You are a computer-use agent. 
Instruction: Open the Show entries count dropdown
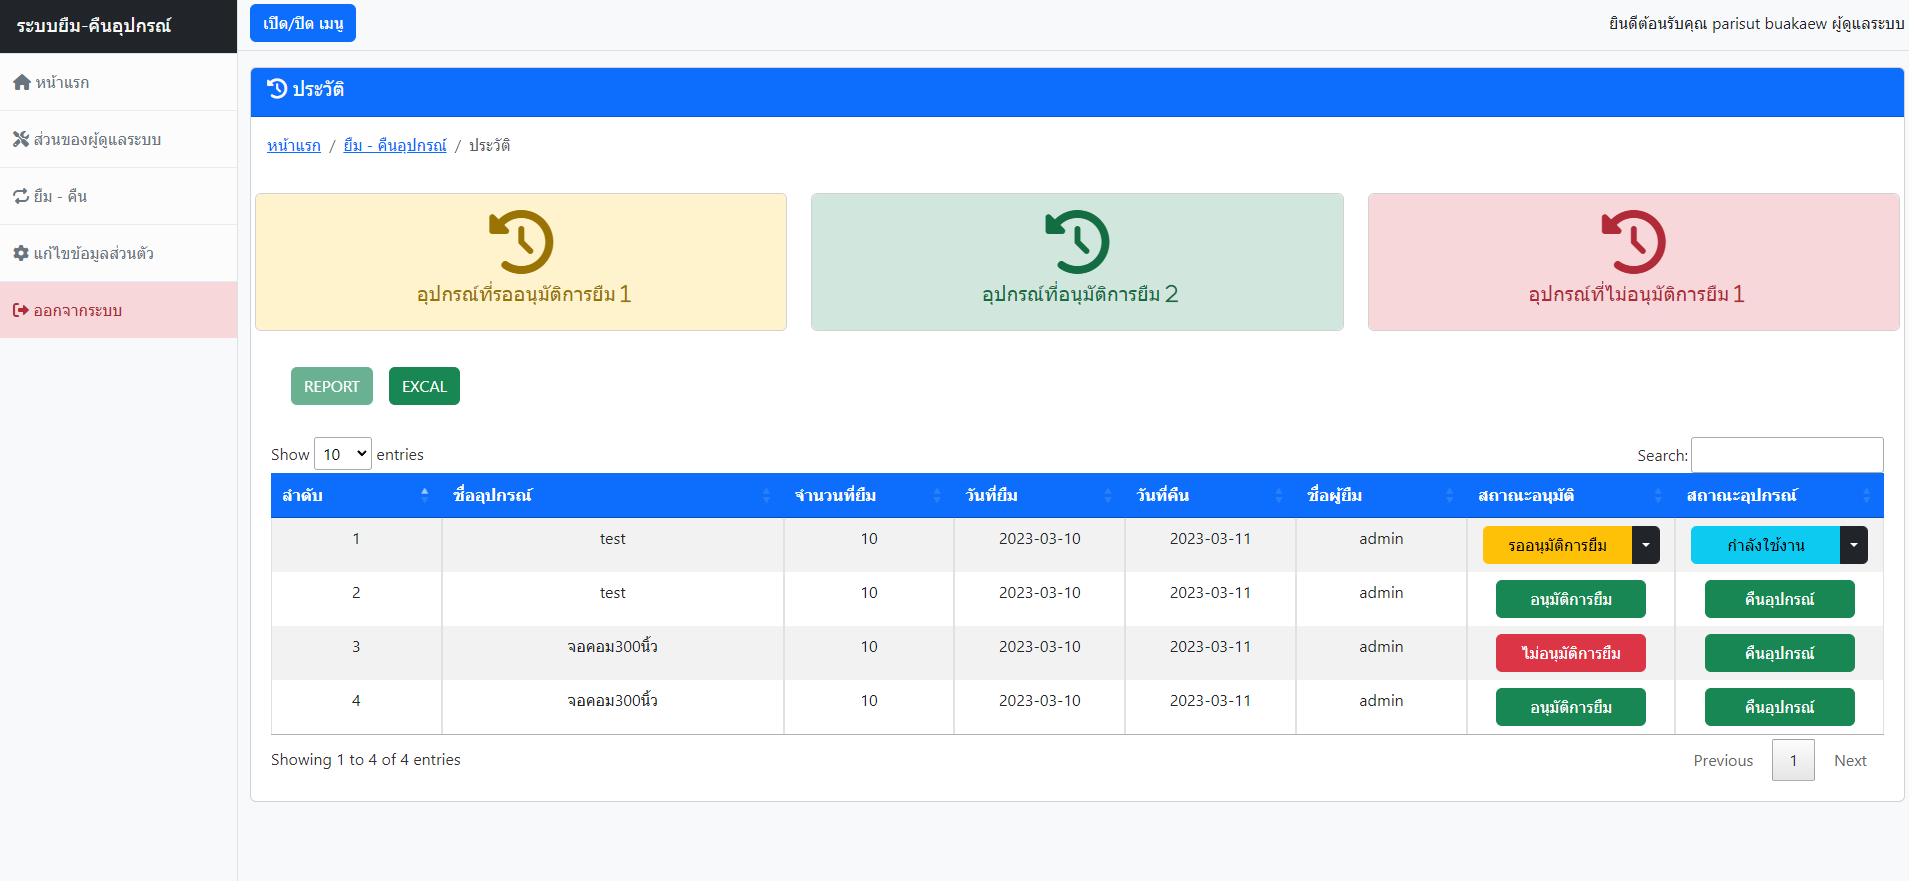coord(343,454)
